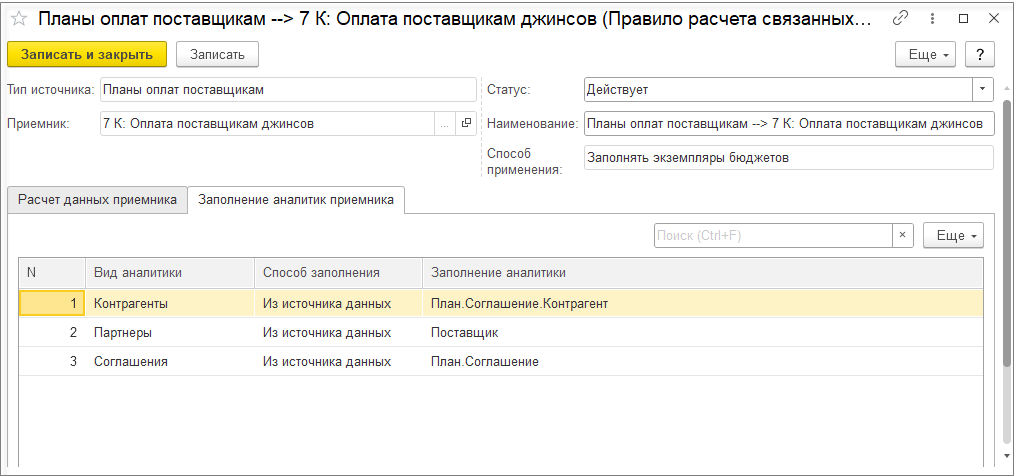This screenshot has width=1014, height=476.
Task: Open the Приемник item with the open-form icon
Action: (466, 124)
